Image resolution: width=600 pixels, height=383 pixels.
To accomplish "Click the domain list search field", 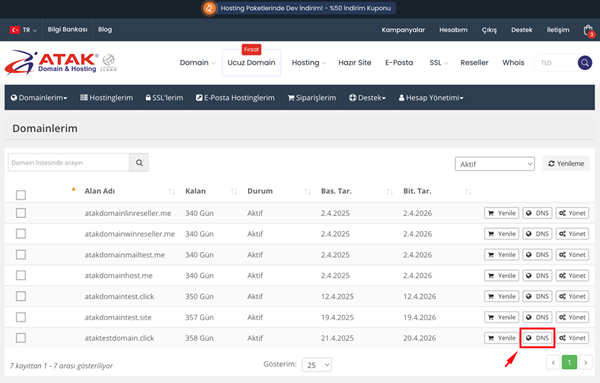I will [69, 163].
